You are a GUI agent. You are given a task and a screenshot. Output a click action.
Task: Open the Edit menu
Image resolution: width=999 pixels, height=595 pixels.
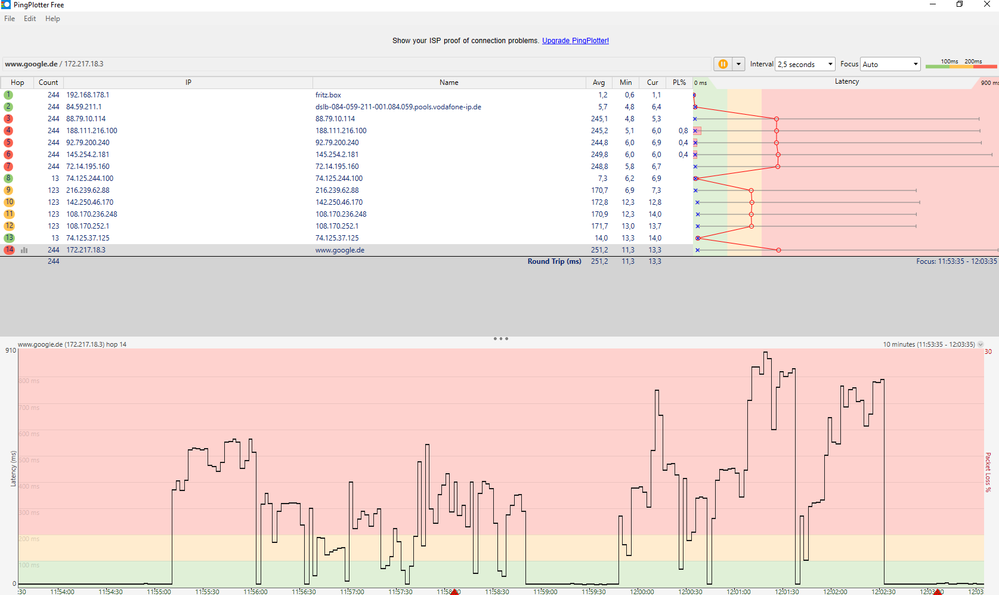point(29,18)
